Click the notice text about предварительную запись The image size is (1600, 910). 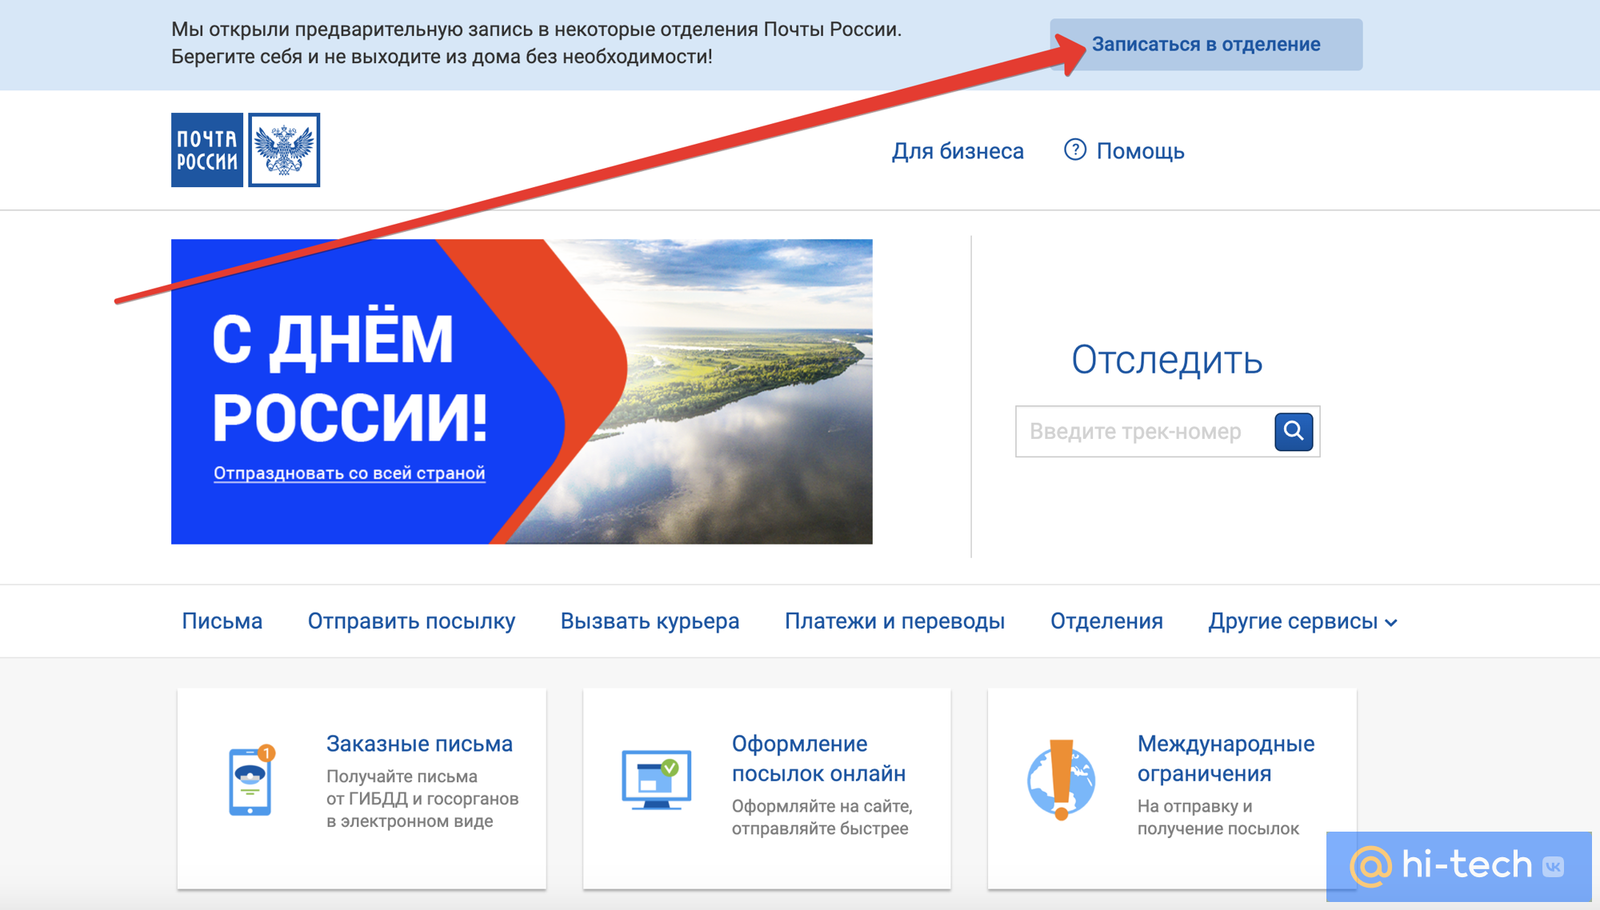coord(536,43)
